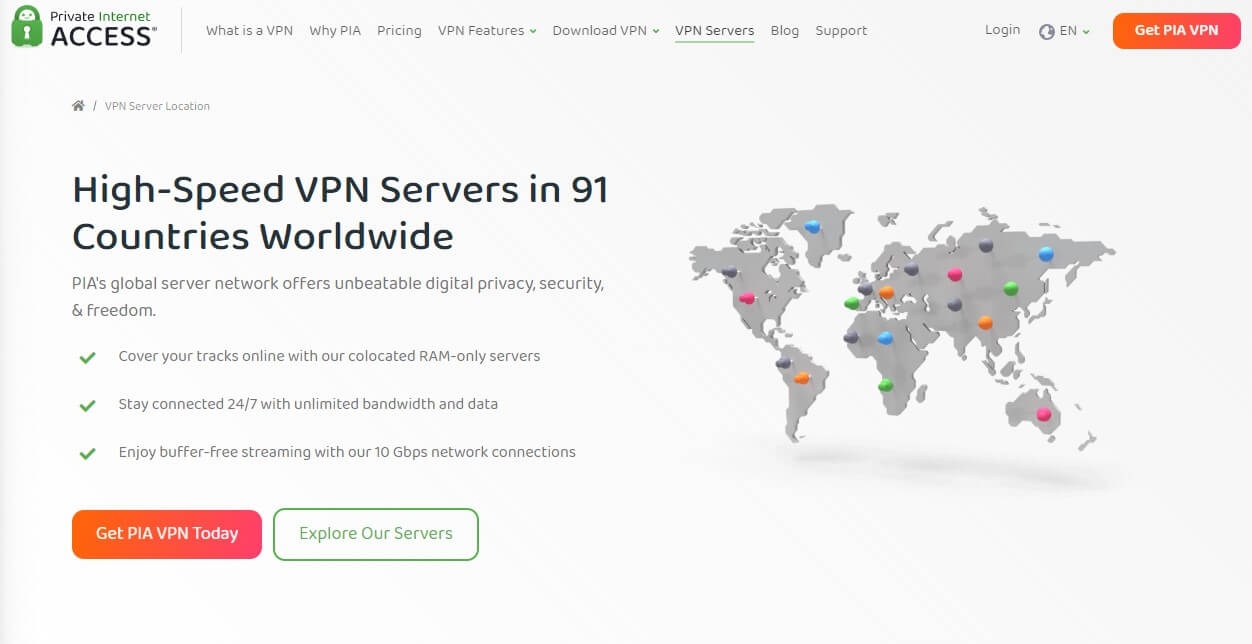Expand the Download VPN menu
The image size is (1252, 644).
[x=605, y=31]
